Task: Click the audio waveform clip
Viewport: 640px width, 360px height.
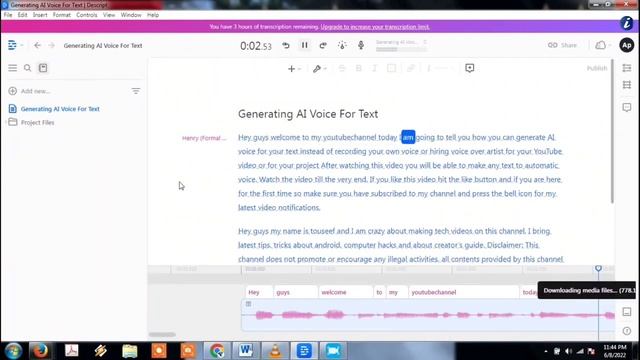Action: pos(428,315)
